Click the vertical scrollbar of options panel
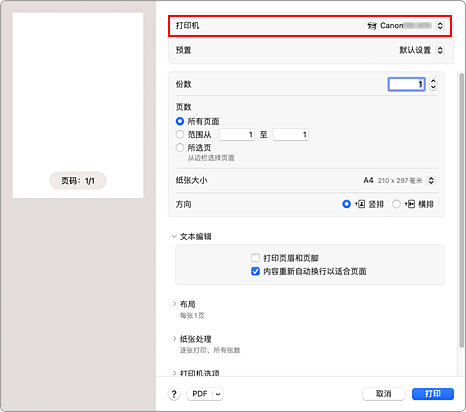This screenshot has height=412, width=466. coord(461,210)
